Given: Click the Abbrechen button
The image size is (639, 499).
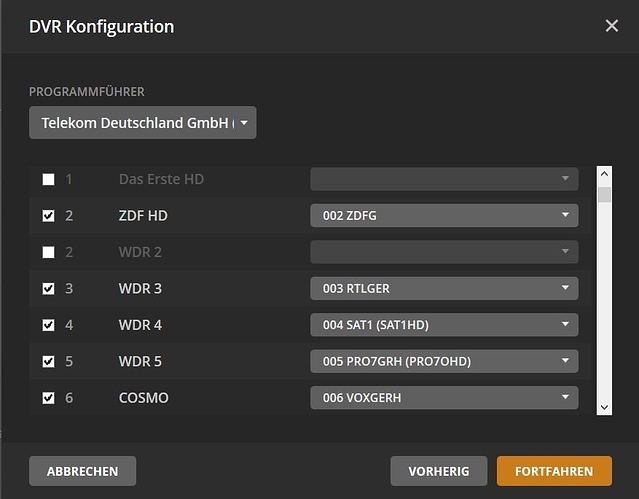Looking at the screenshot, I should [x=82, y=471].
